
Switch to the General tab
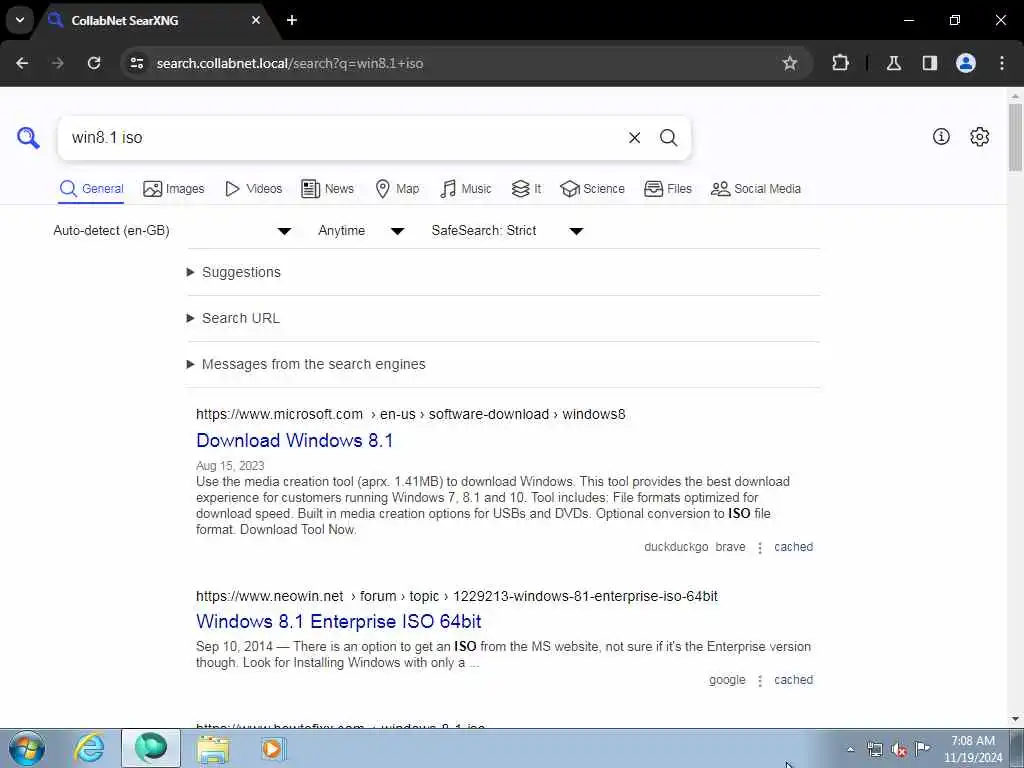[x=91, y=189]
